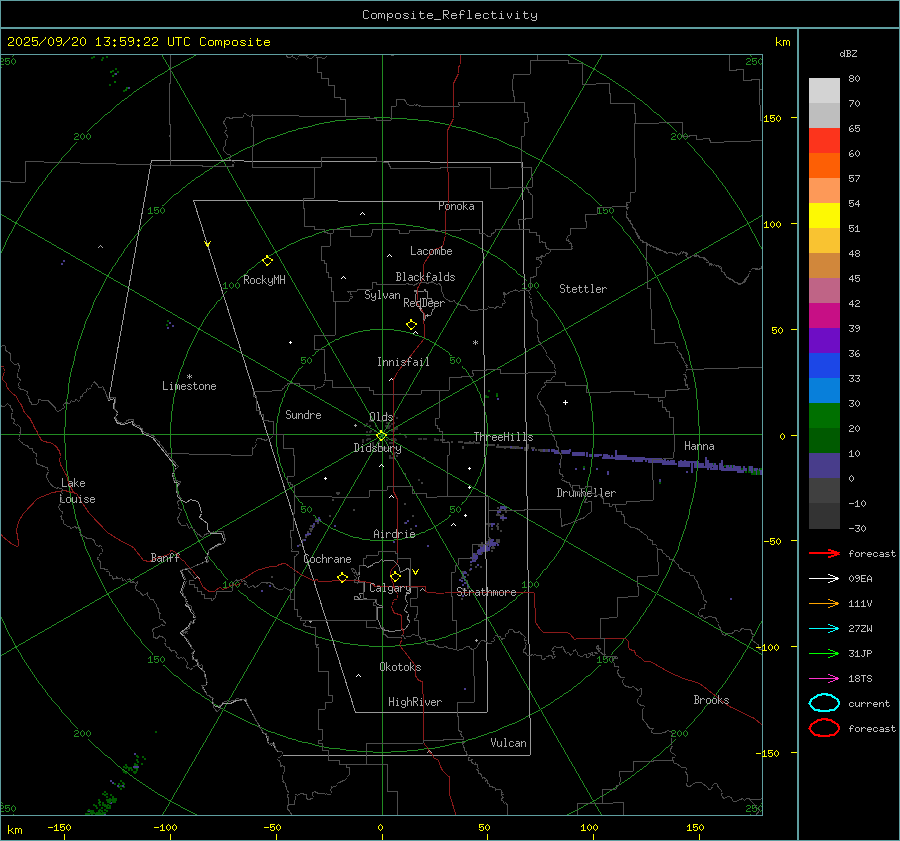Click the yellow diamond marker near Cochrane

(x=342, y=578)
